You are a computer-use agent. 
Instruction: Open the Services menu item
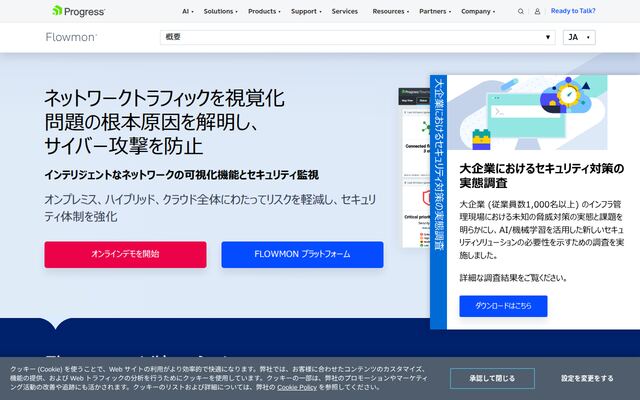344,11
